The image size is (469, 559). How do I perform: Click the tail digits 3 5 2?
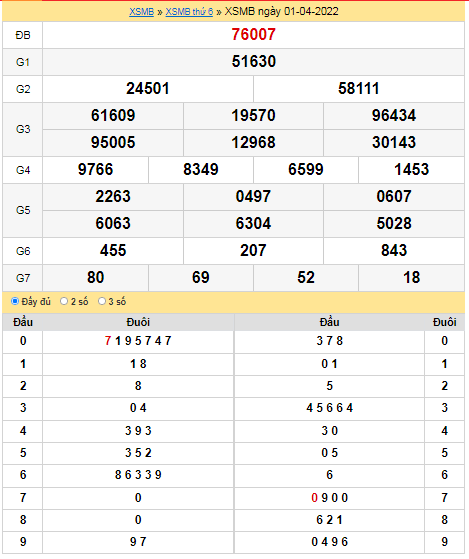[x=138, y=453]
